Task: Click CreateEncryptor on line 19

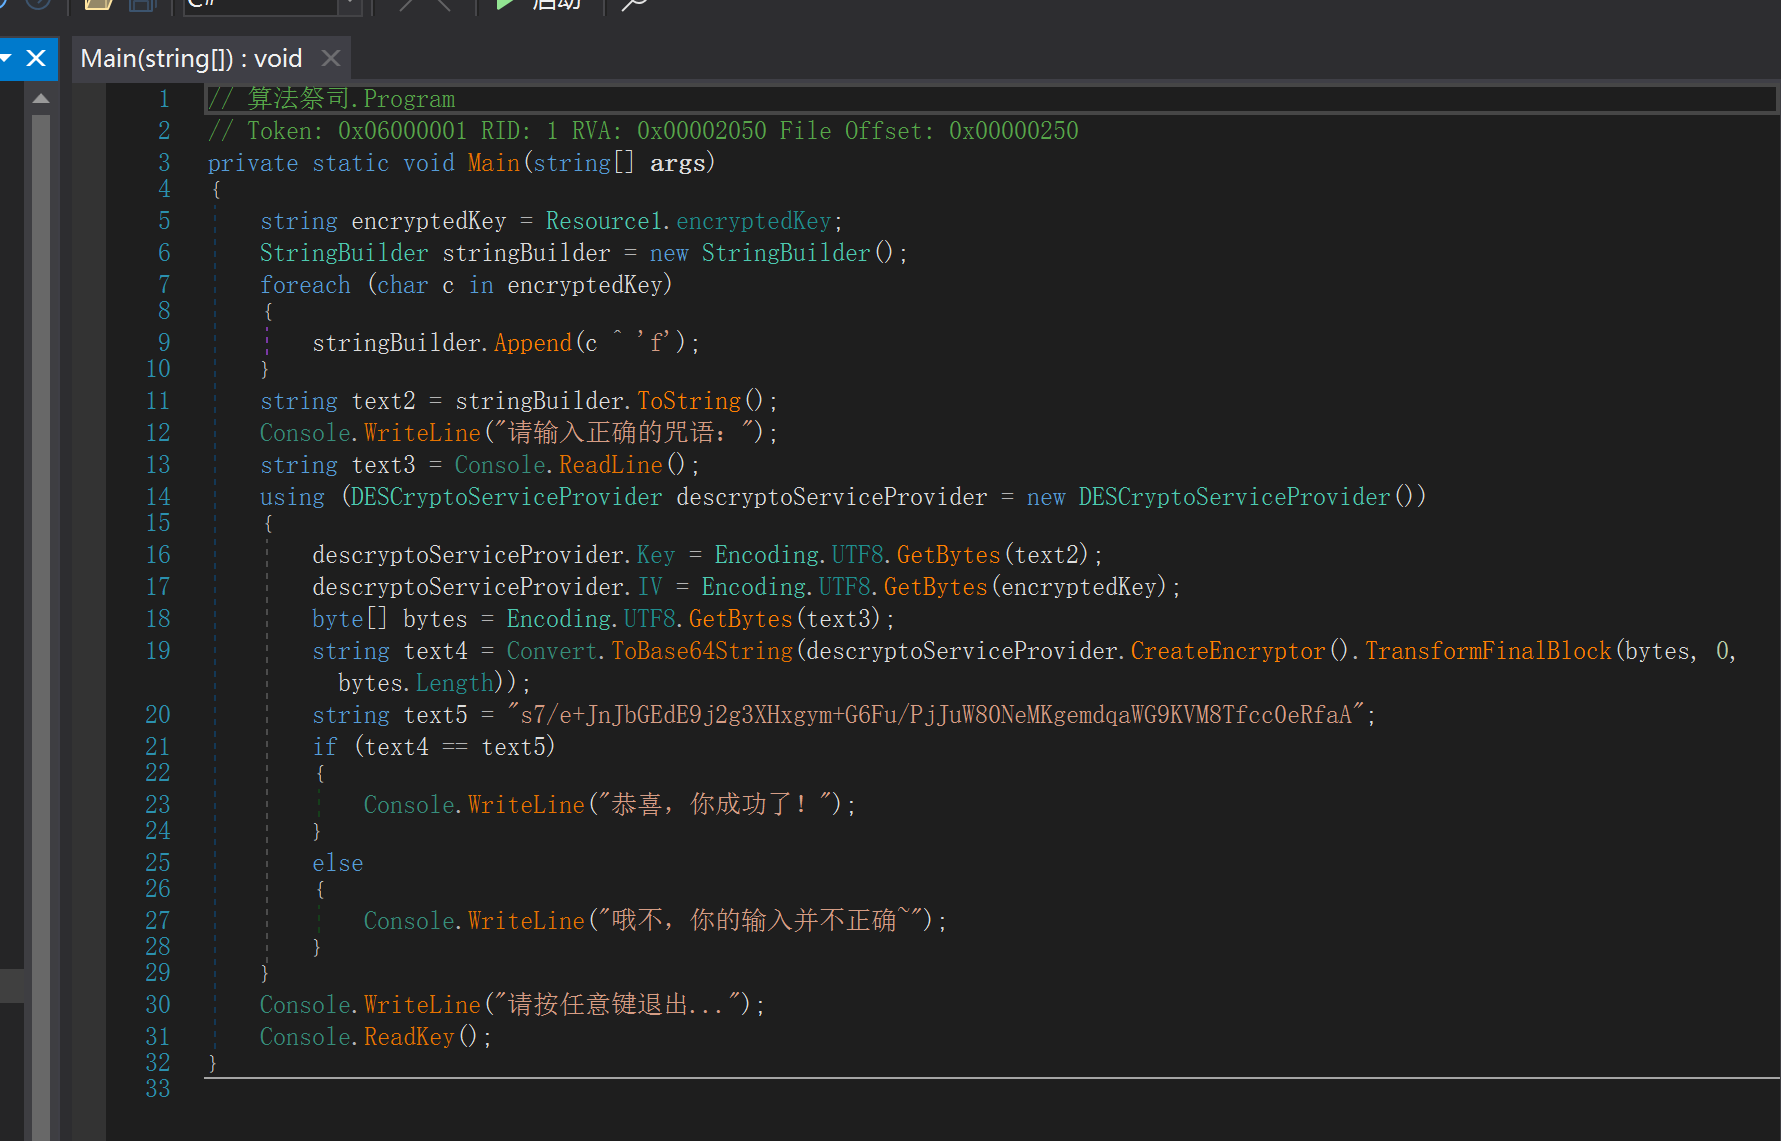Action: 1228,651
